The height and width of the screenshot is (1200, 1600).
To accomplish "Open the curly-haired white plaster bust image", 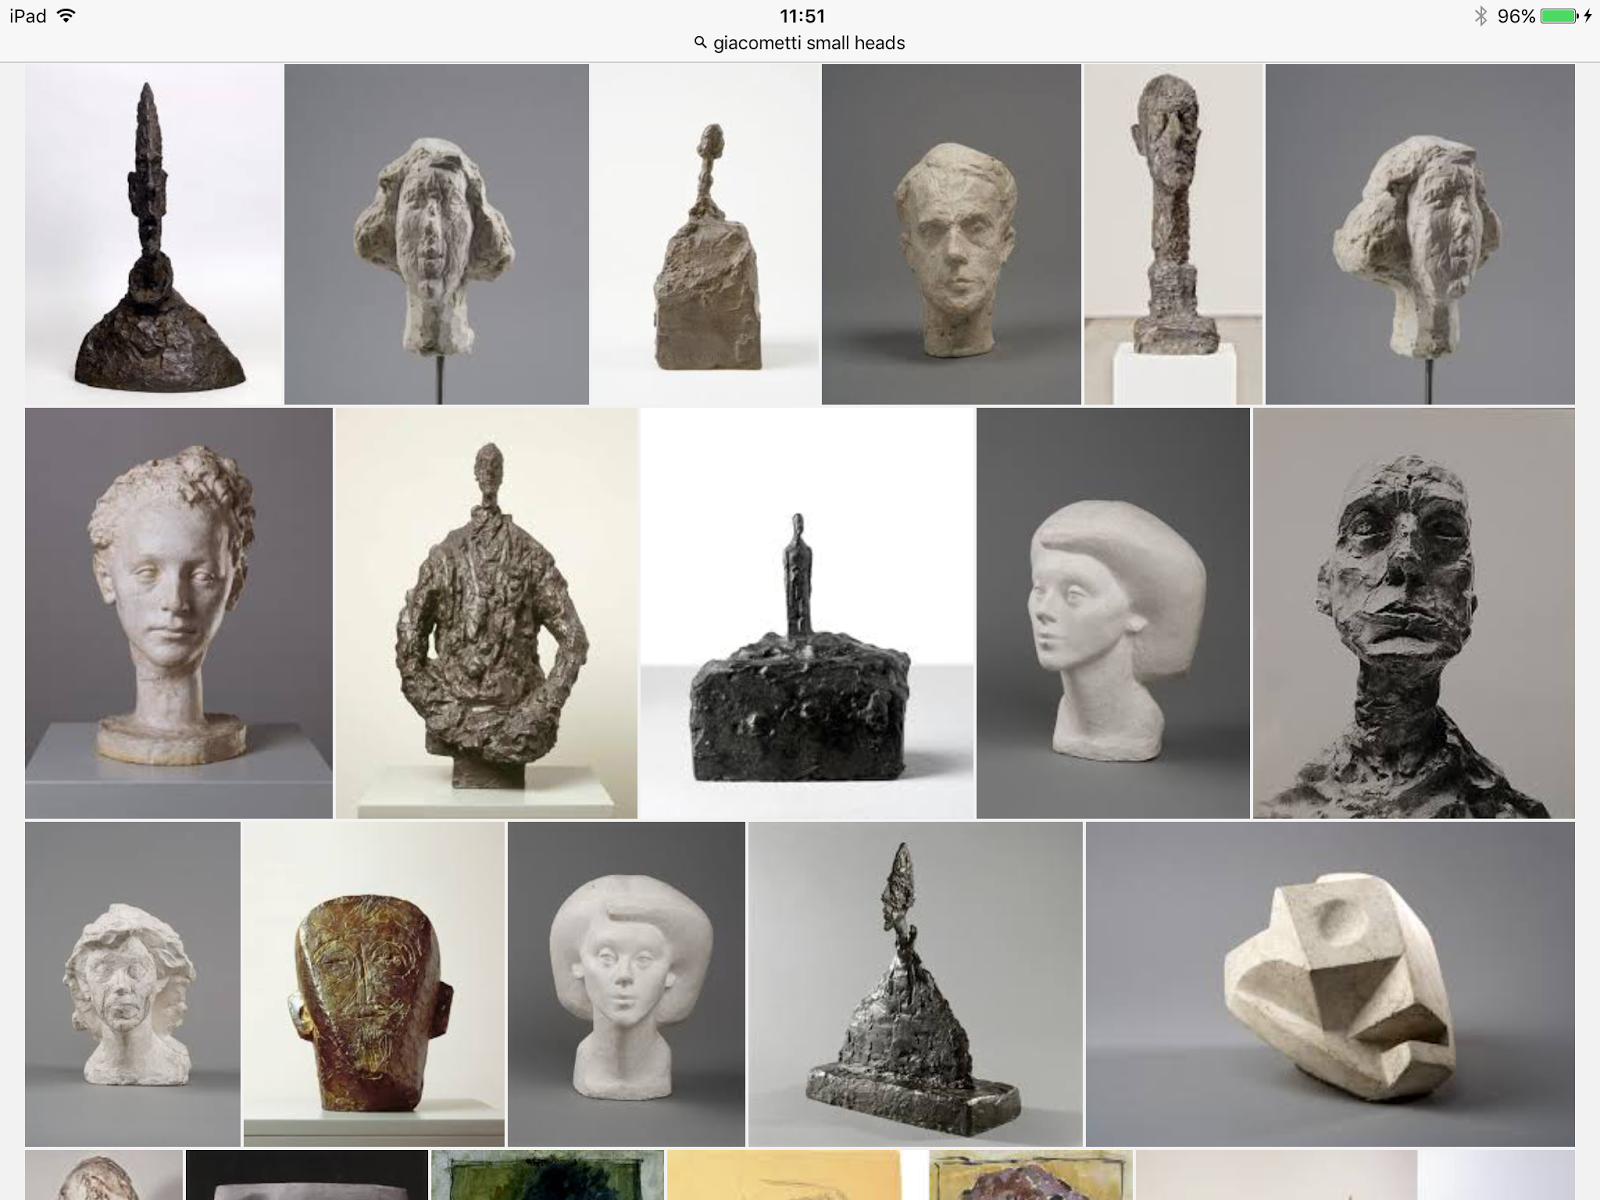I will [178, 613].
